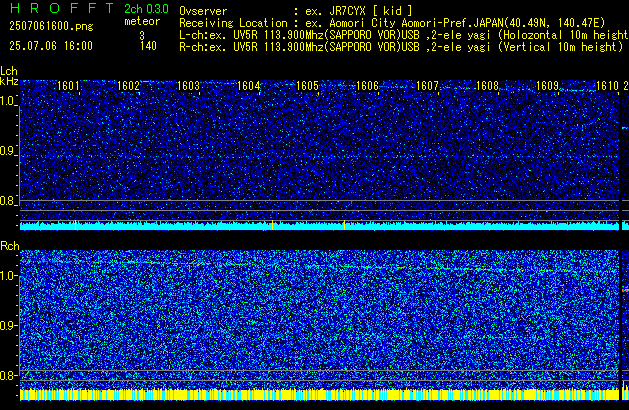Click the 1602 time marker
The height and width of the screenshot is (410, 629).
tap(128, 86)
